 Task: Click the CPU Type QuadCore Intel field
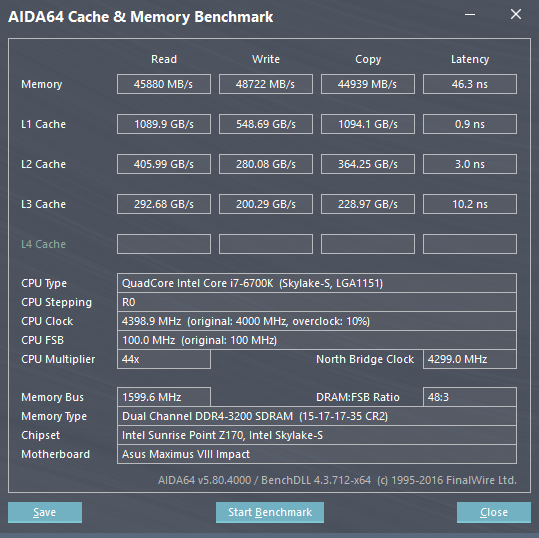(317, 283)
